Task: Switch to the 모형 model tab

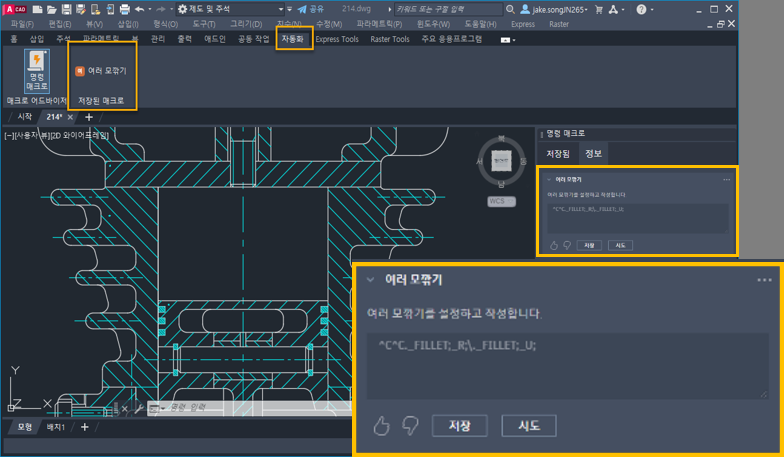Action: point(24,426)
